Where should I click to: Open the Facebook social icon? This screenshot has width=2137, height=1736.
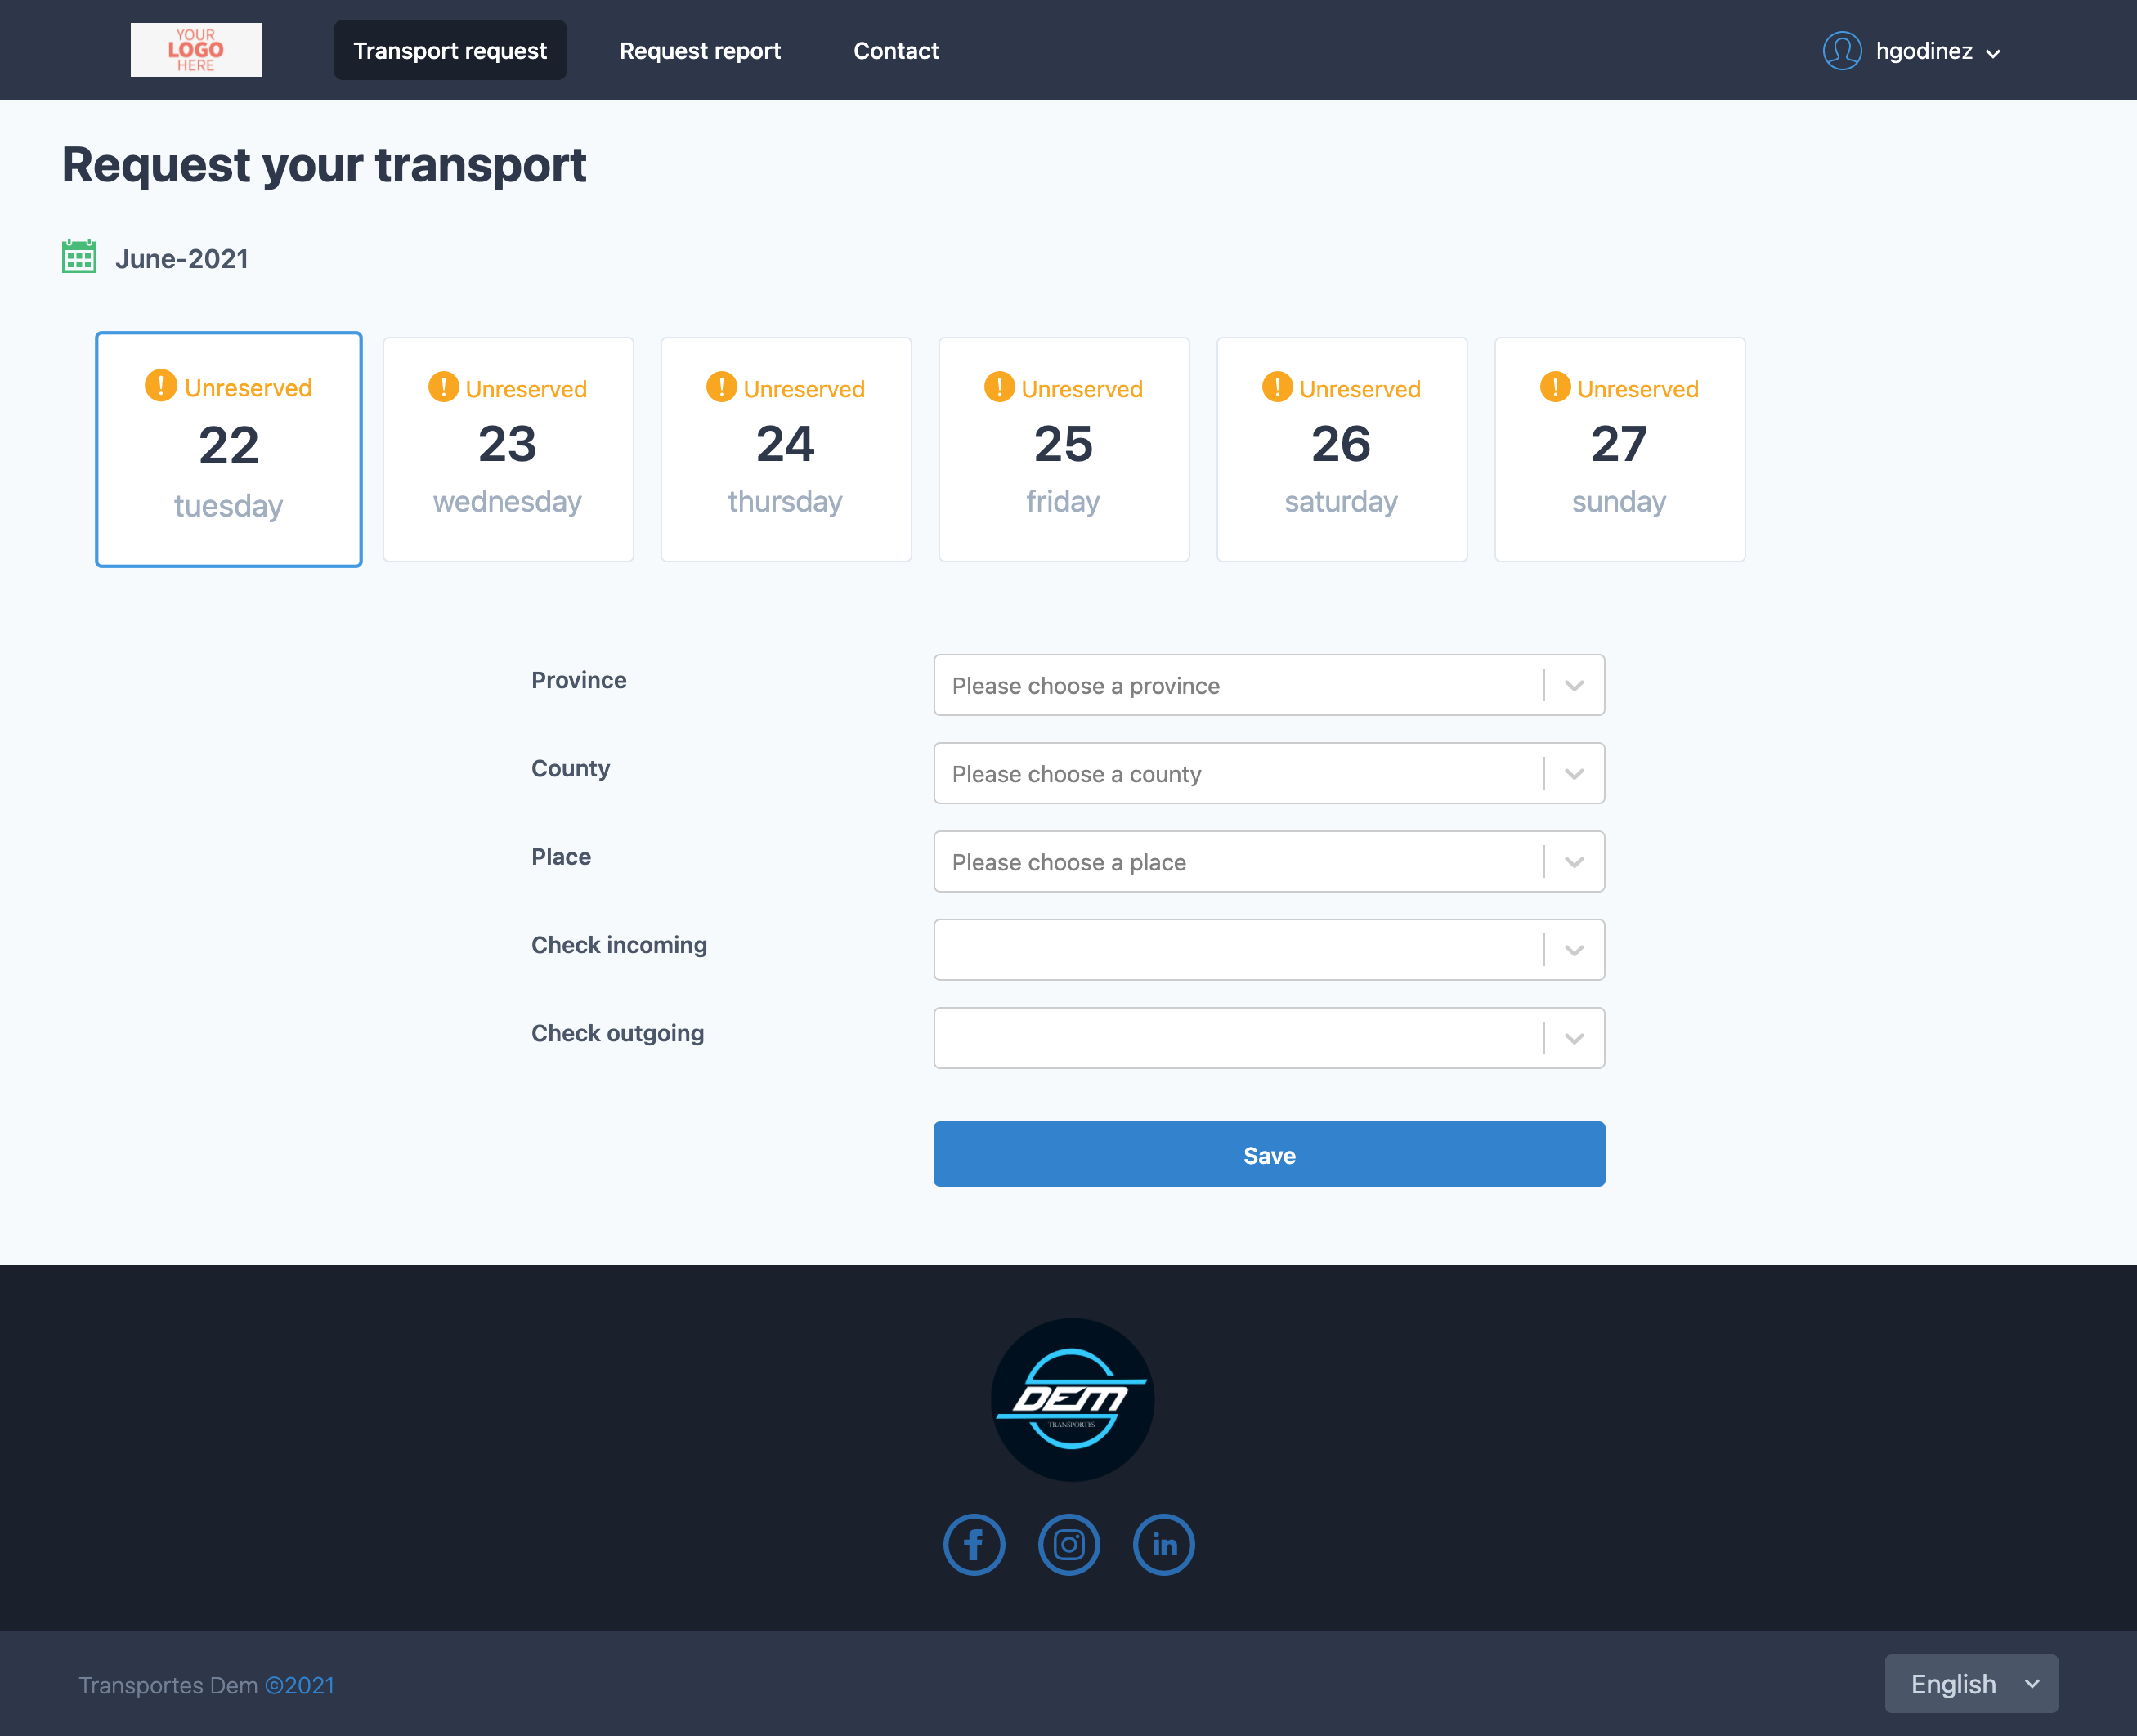tap(974, 1543)
